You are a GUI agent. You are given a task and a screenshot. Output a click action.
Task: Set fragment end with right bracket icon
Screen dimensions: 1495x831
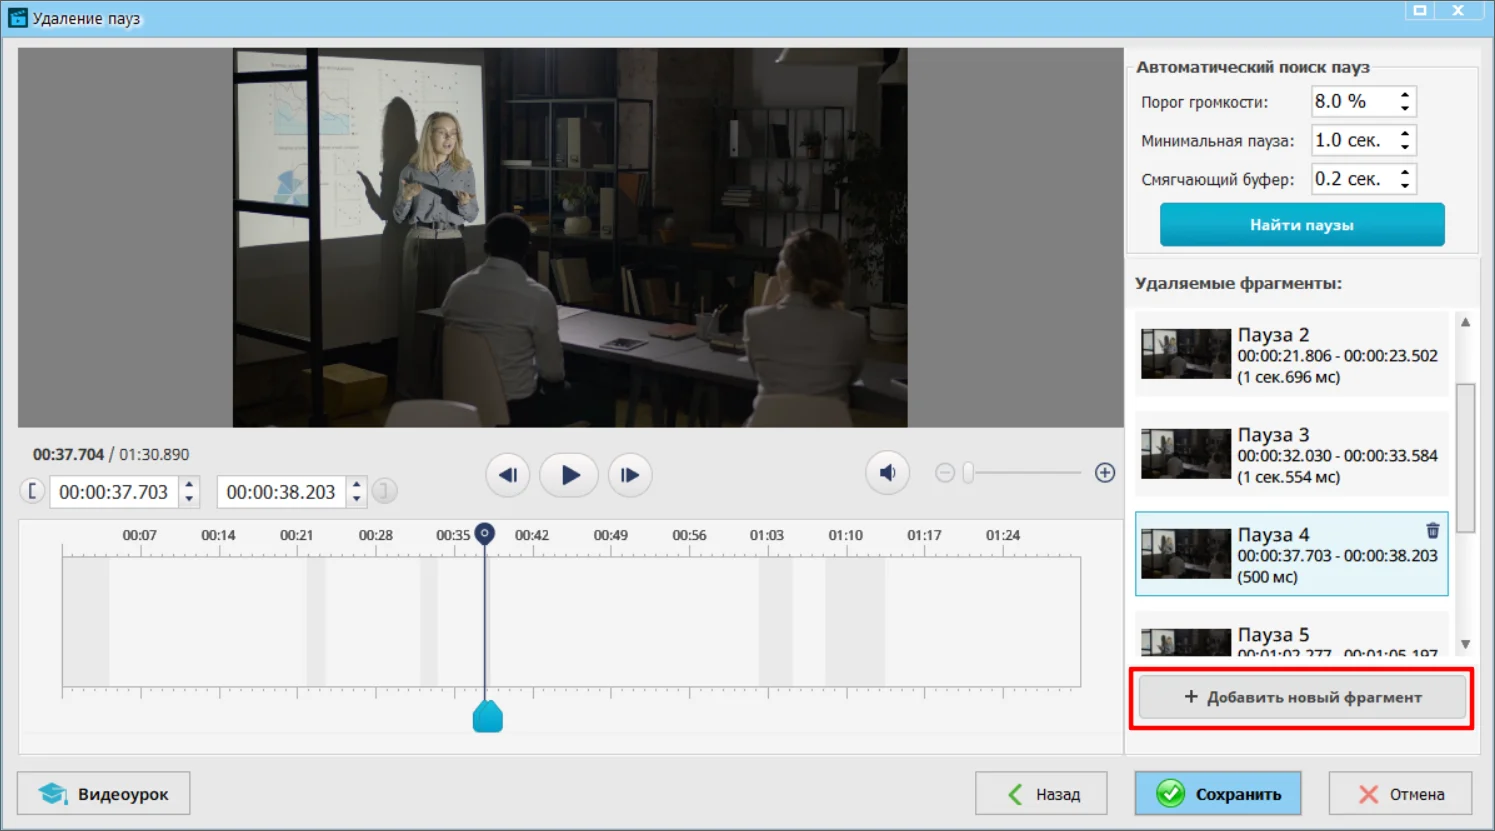point(385,491)
